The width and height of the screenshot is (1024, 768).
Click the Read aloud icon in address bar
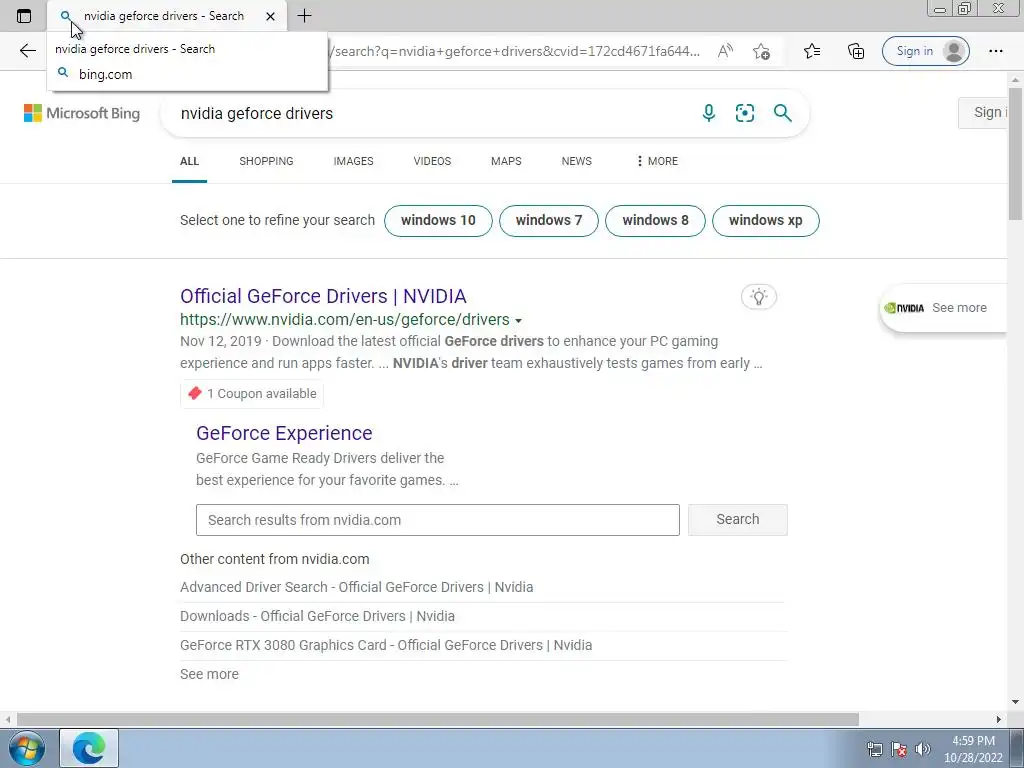[x=725, y=51]
